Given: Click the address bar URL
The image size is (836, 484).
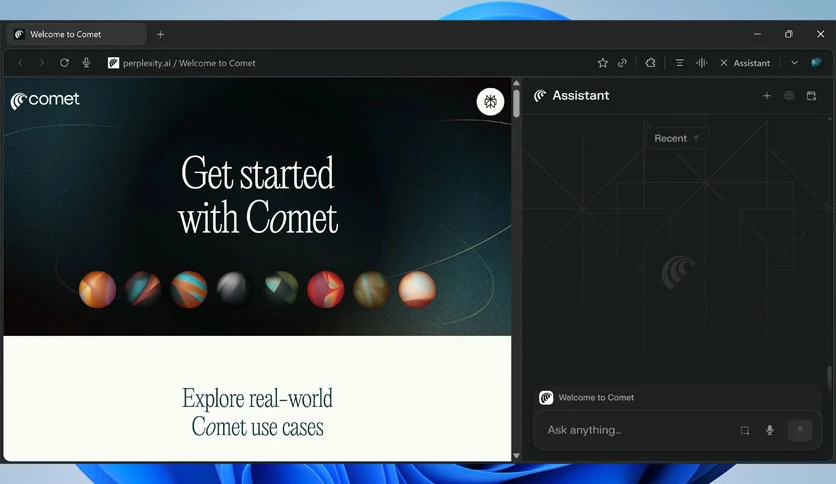Looking at the screenshot, I should coord(189,63).
